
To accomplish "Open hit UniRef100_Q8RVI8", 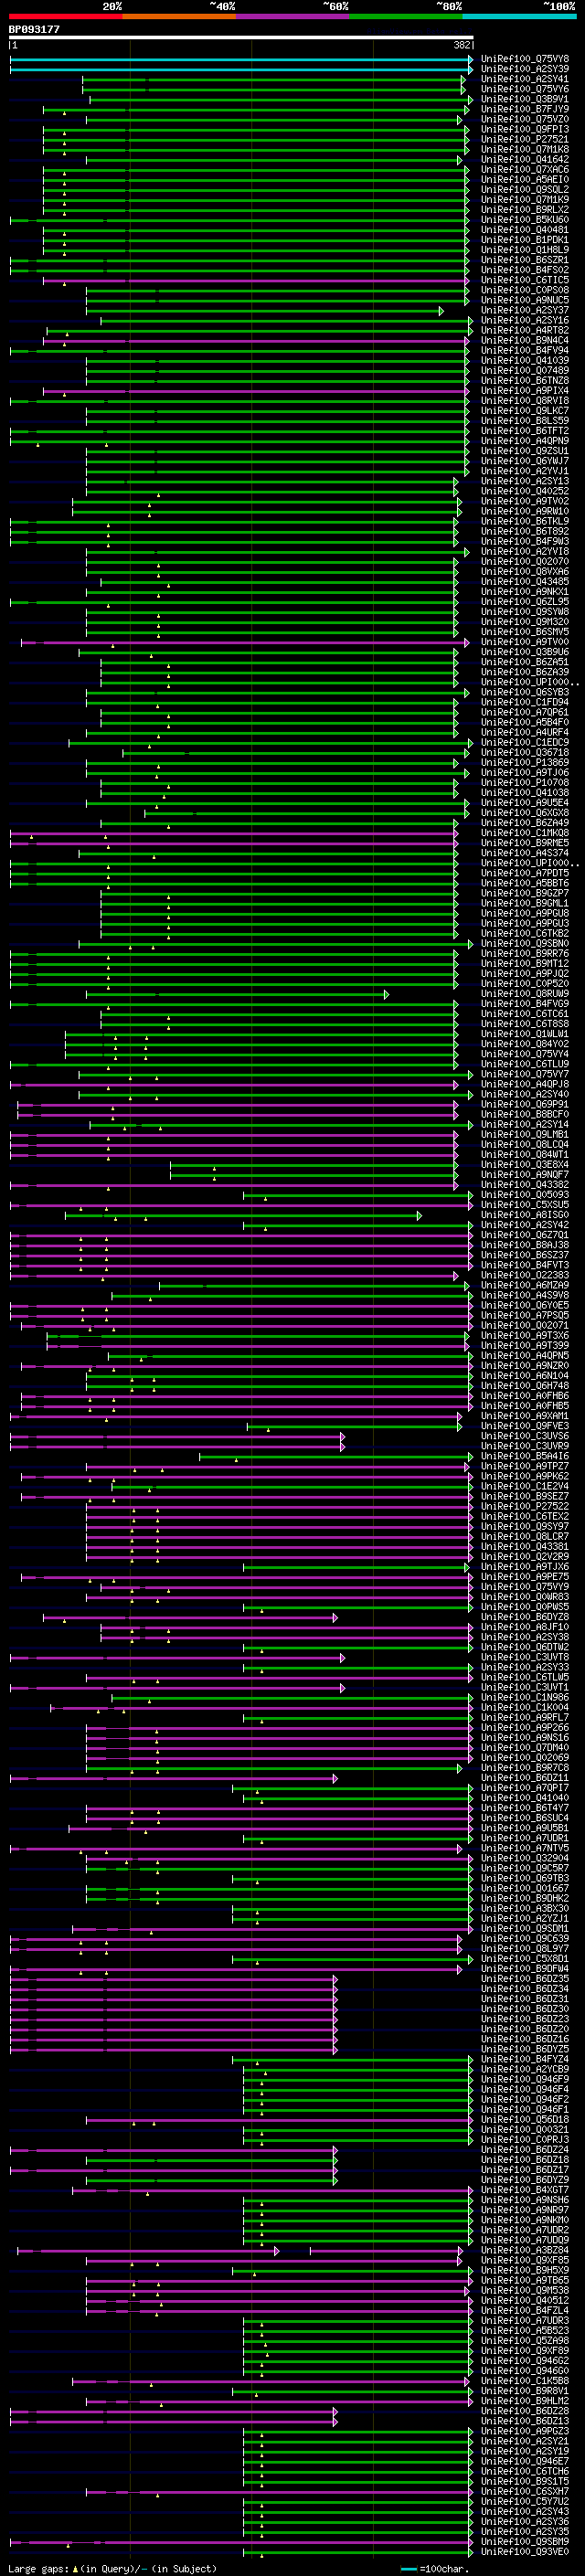I will (x=525, y=401).
